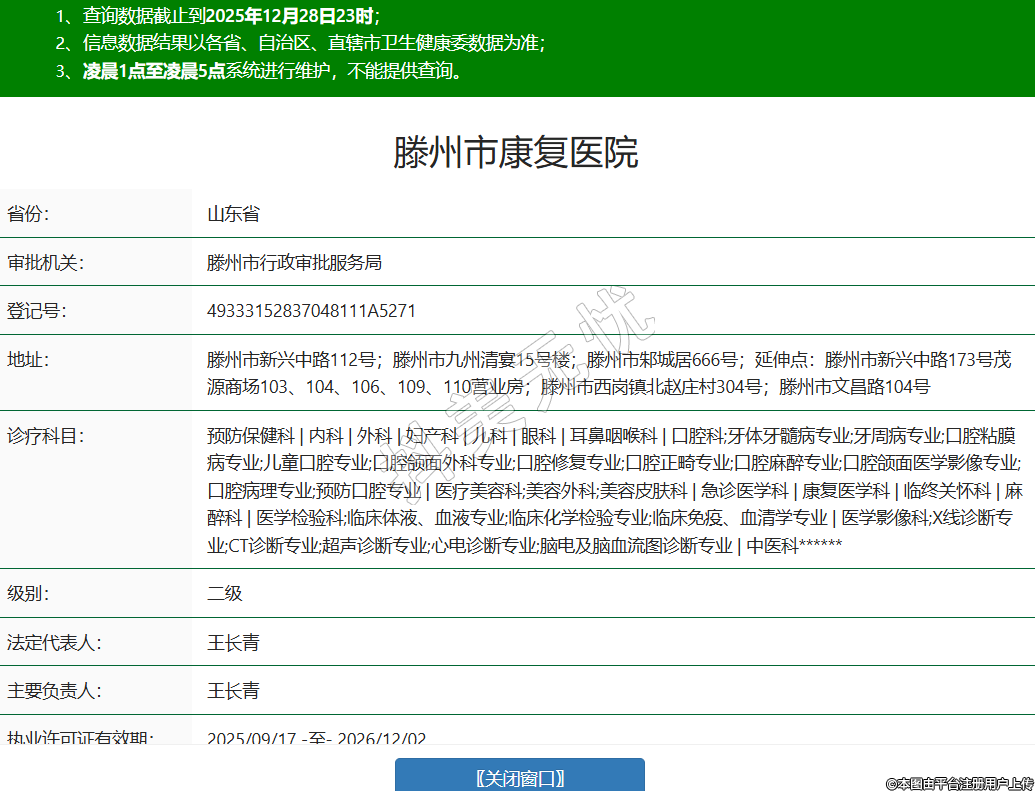
Task: Select the 登记号 field label
Action: pyautogui.click(x=36, y=311)
